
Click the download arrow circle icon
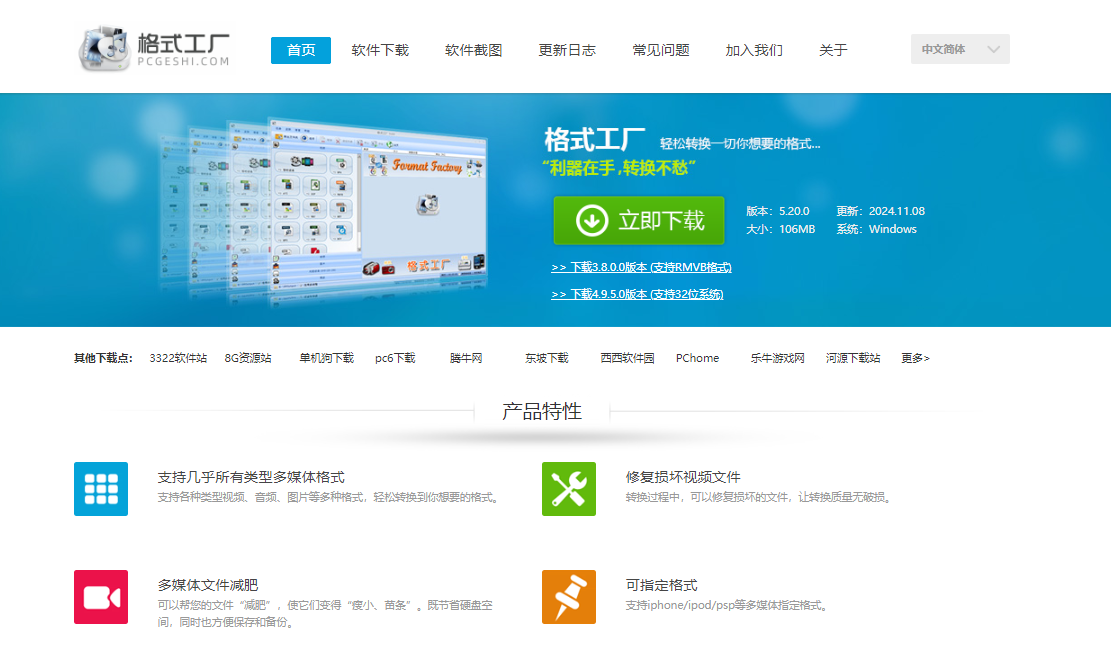coord(592,220)
